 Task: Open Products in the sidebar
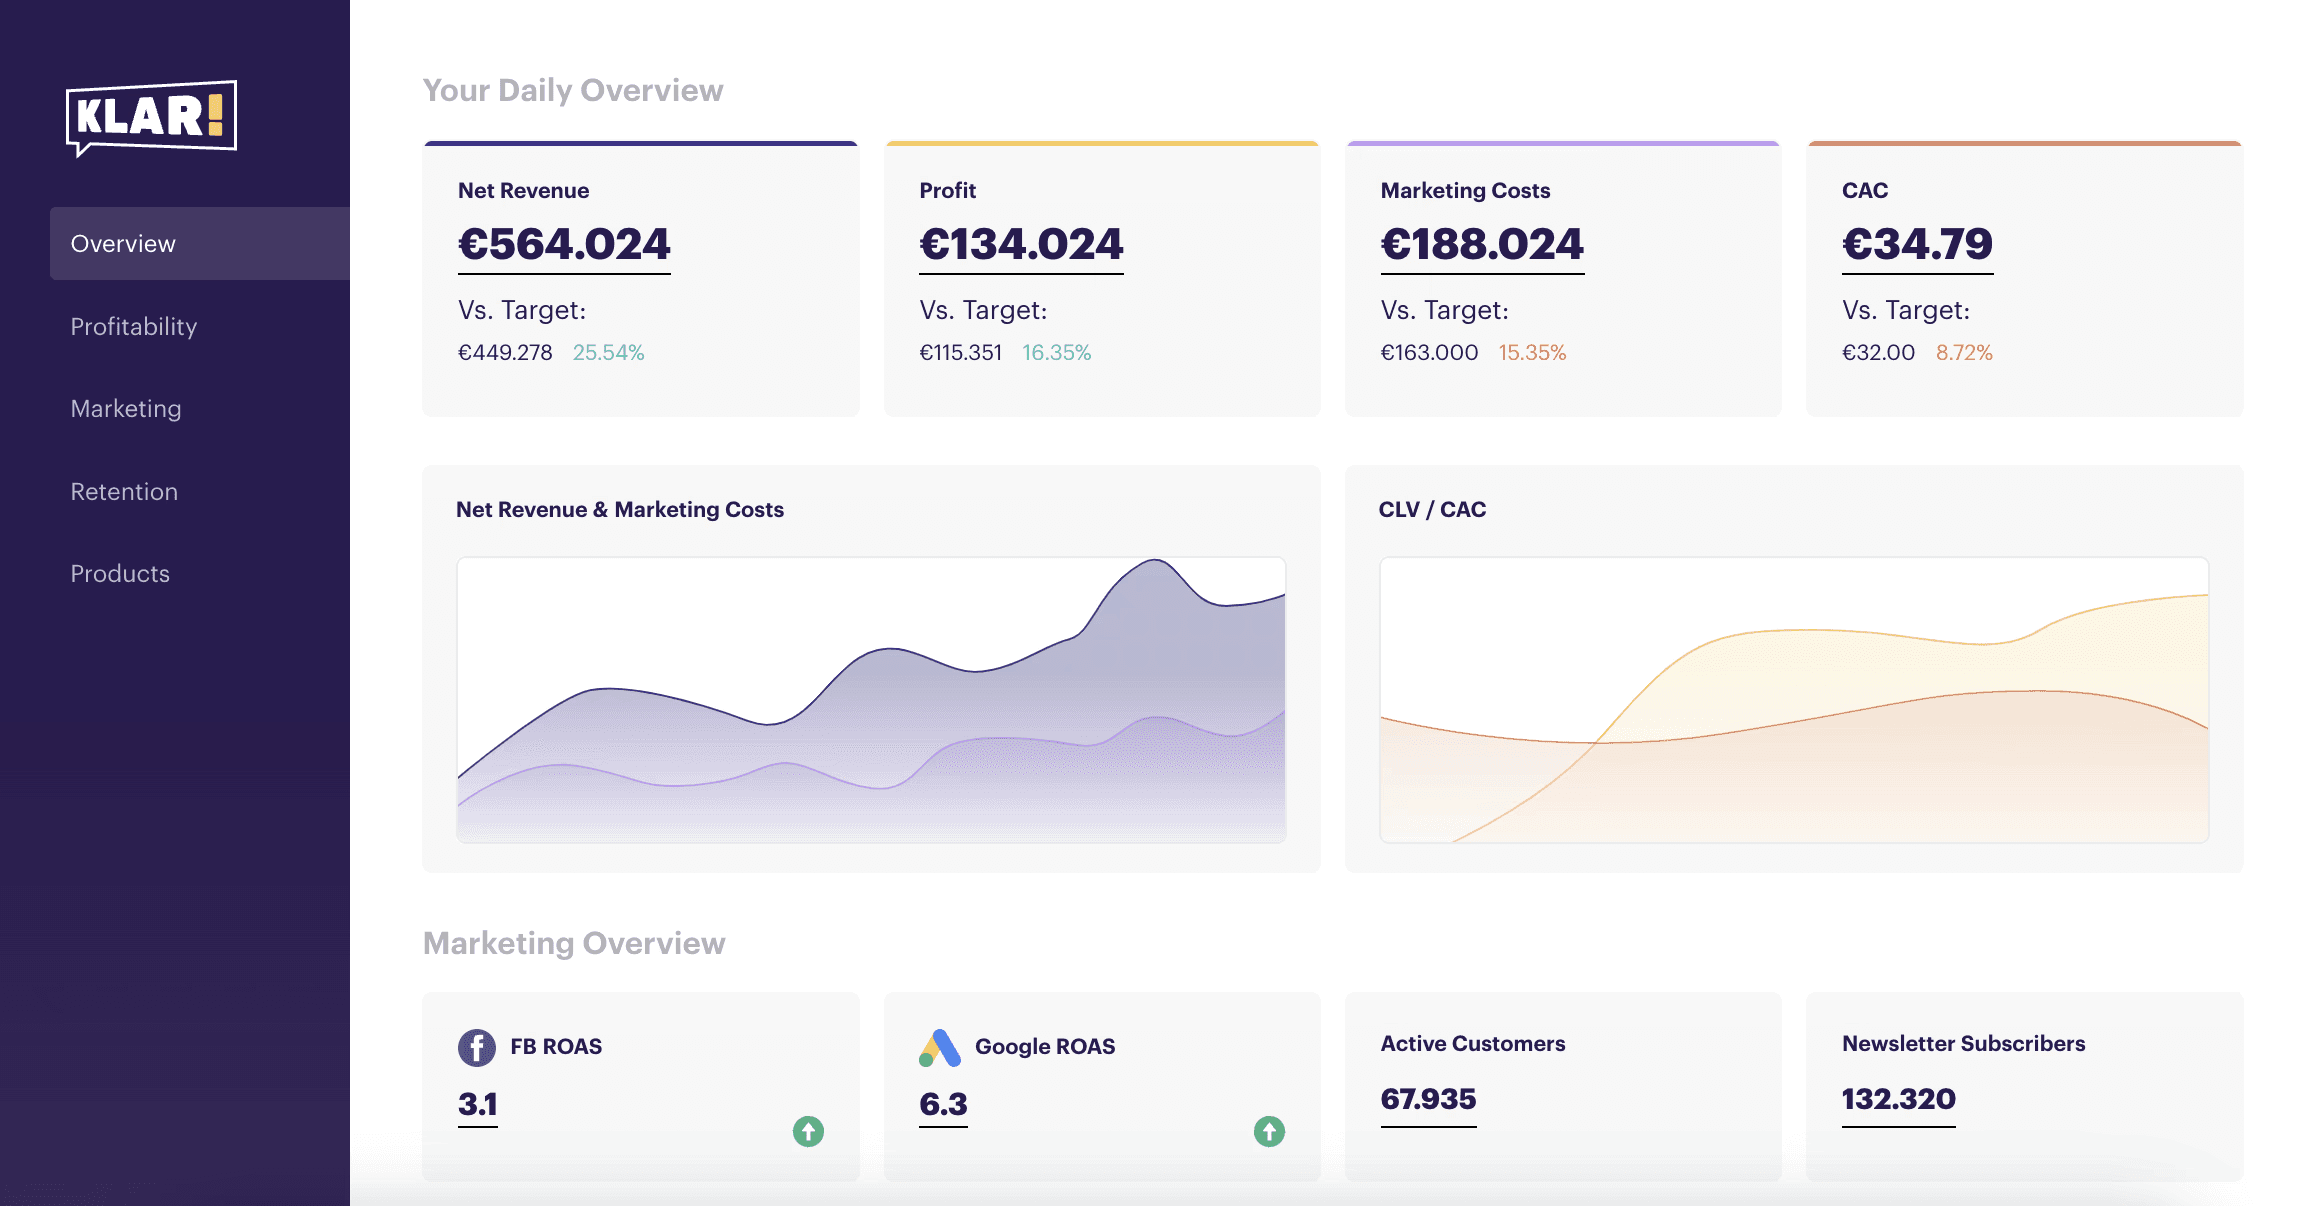(x=120, y=574)
